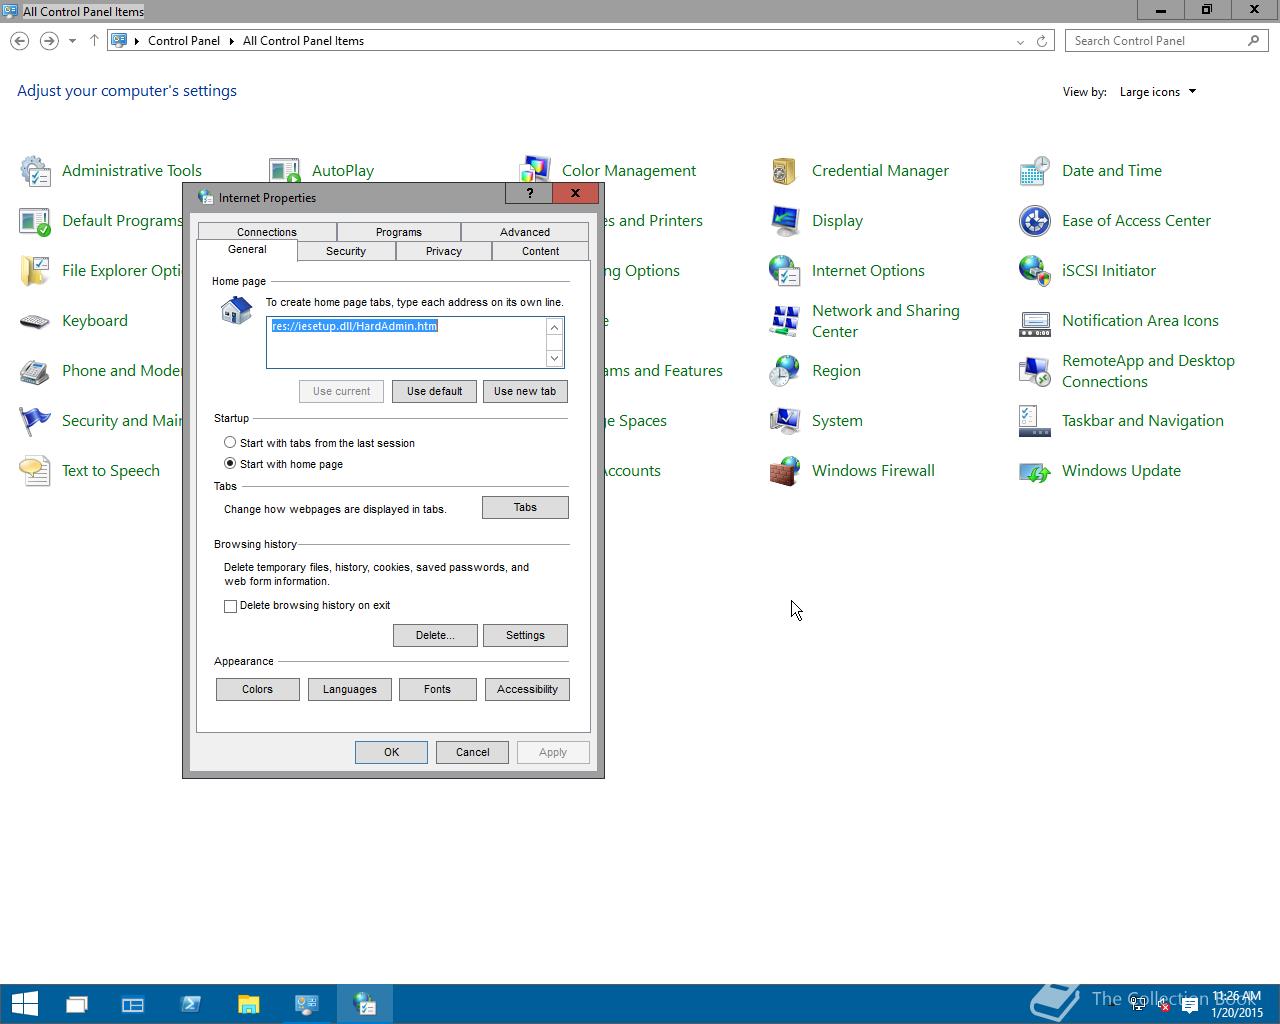The height and width of the screenshot is (1024, 1280).
Task: Open the AutoPlay icon
Action: tap(285, 171)
